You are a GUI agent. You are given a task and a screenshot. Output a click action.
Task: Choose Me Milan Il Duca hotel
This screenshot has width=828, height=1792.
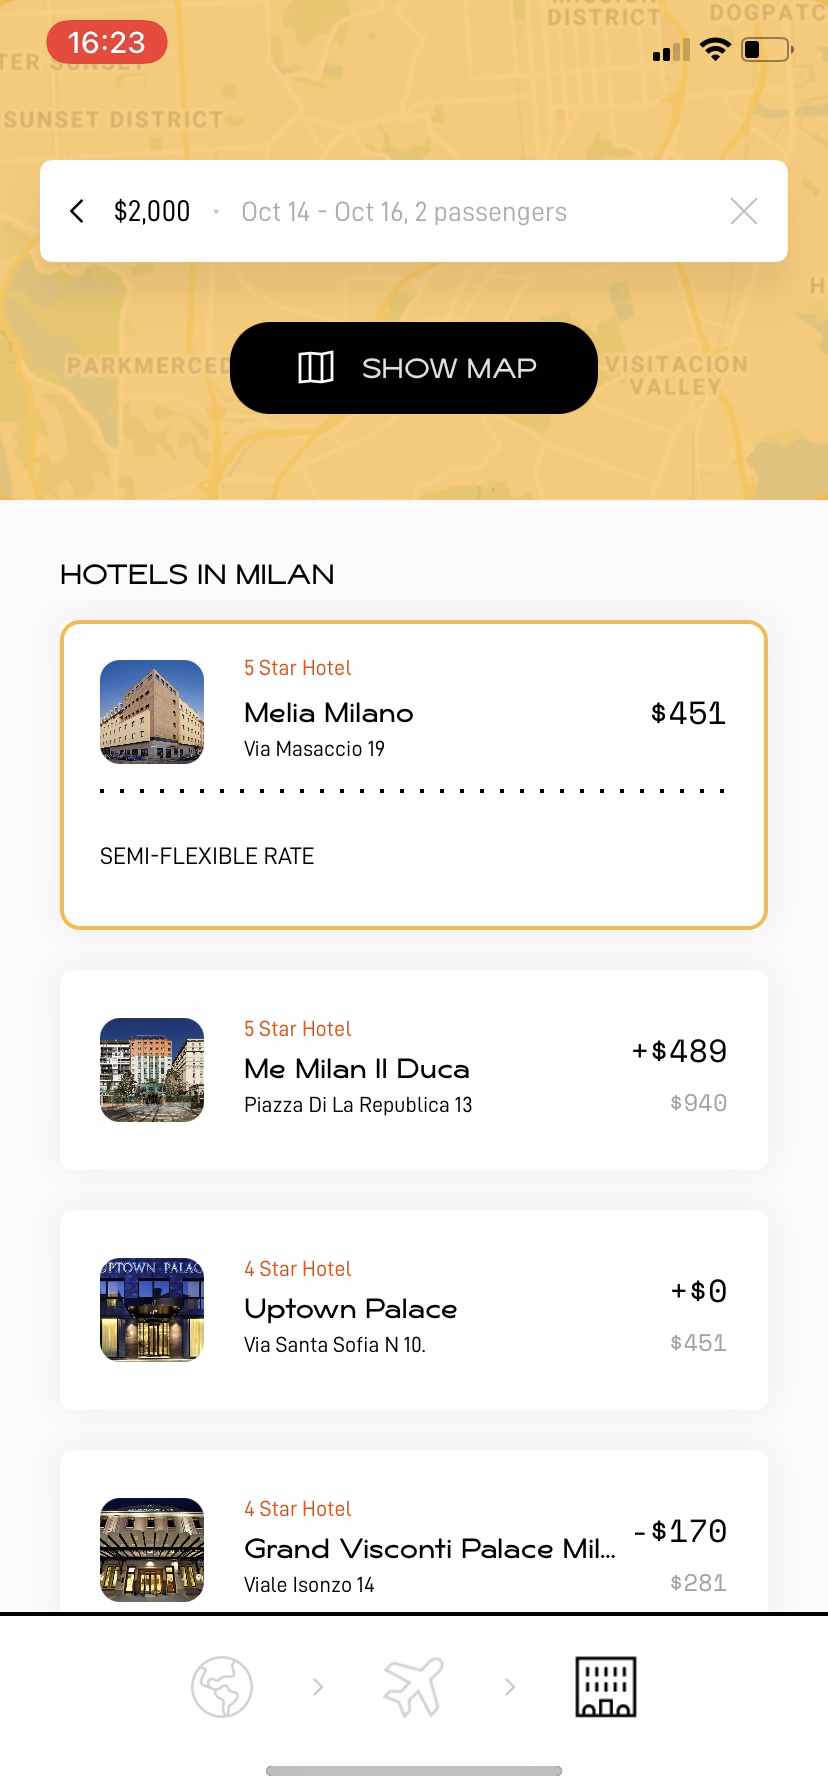[414, 1069]
